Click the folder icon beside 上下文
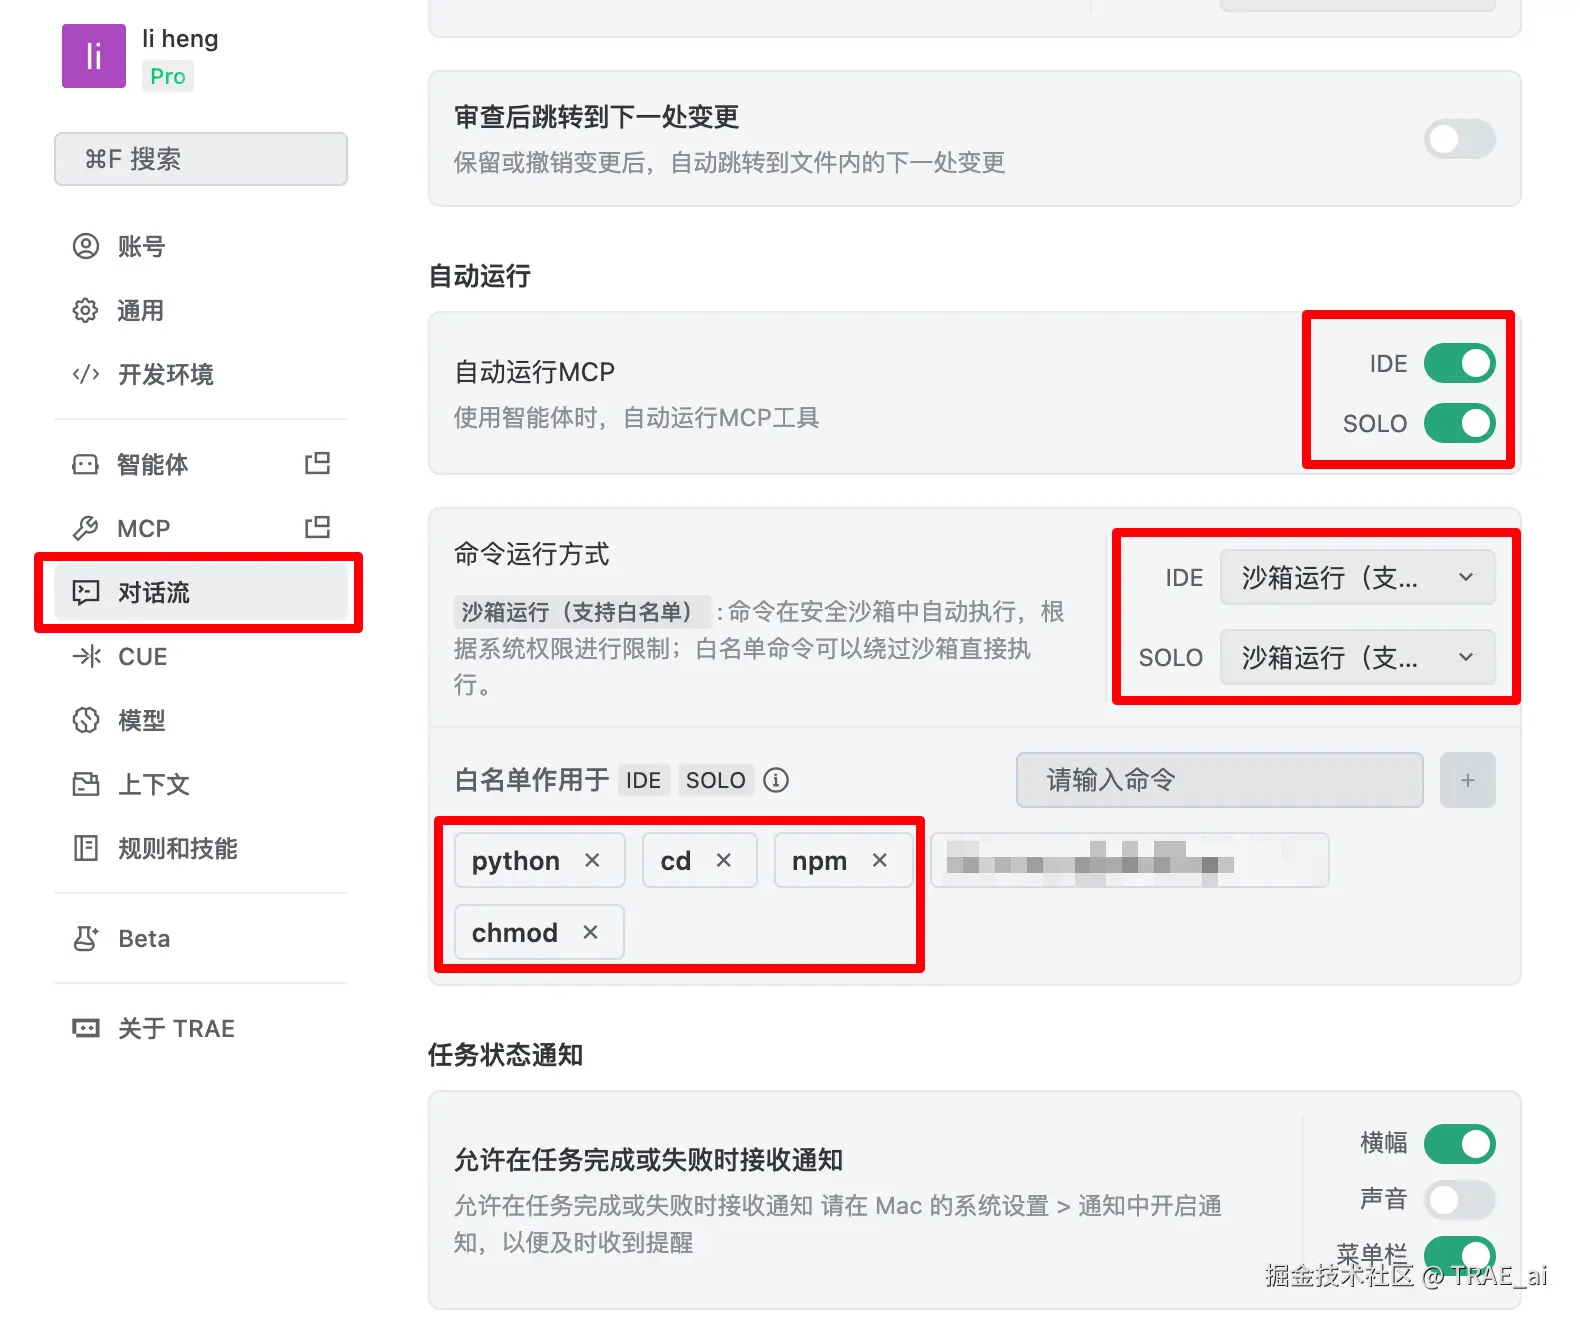This screenshot has width=1580, height=1322. click(x=86, y=784)
